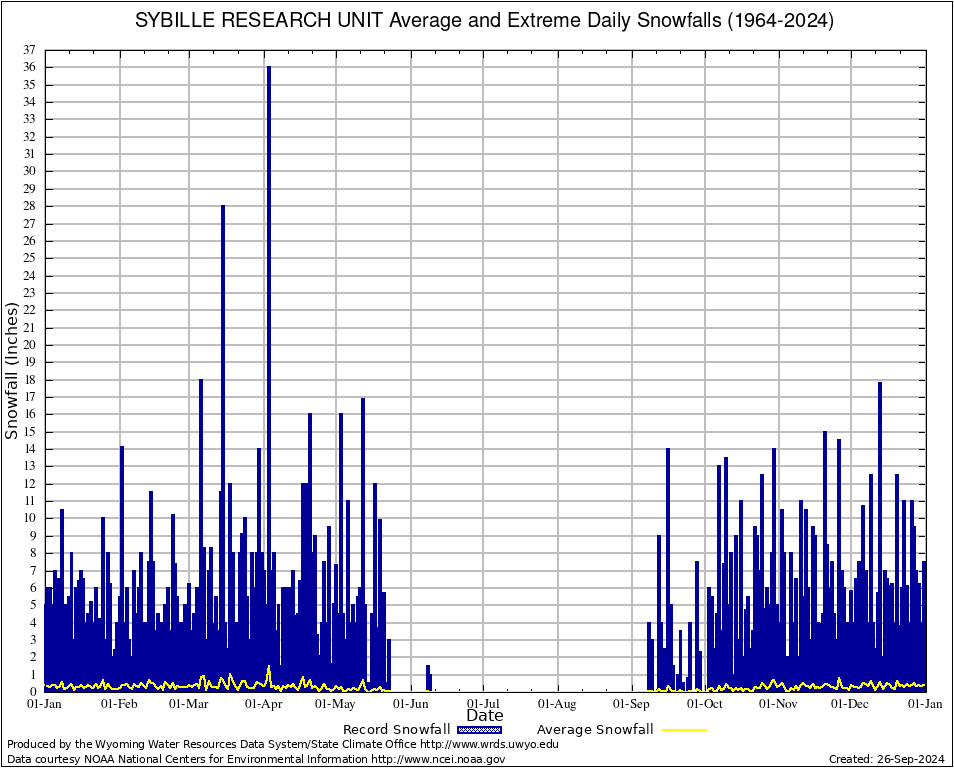
Task: Click the blue Record Snowfall legend swatch
Action: pos(480,729)
